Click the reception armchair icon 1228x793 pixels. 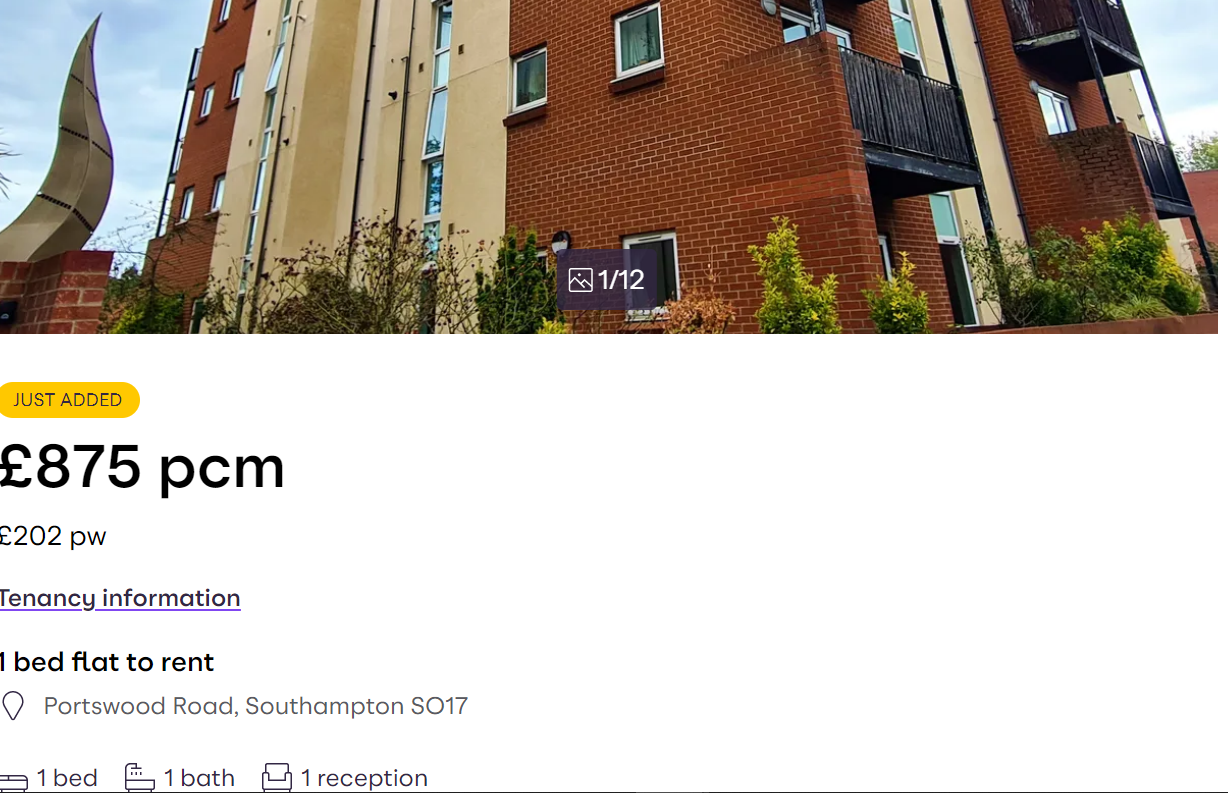(277, 778)
